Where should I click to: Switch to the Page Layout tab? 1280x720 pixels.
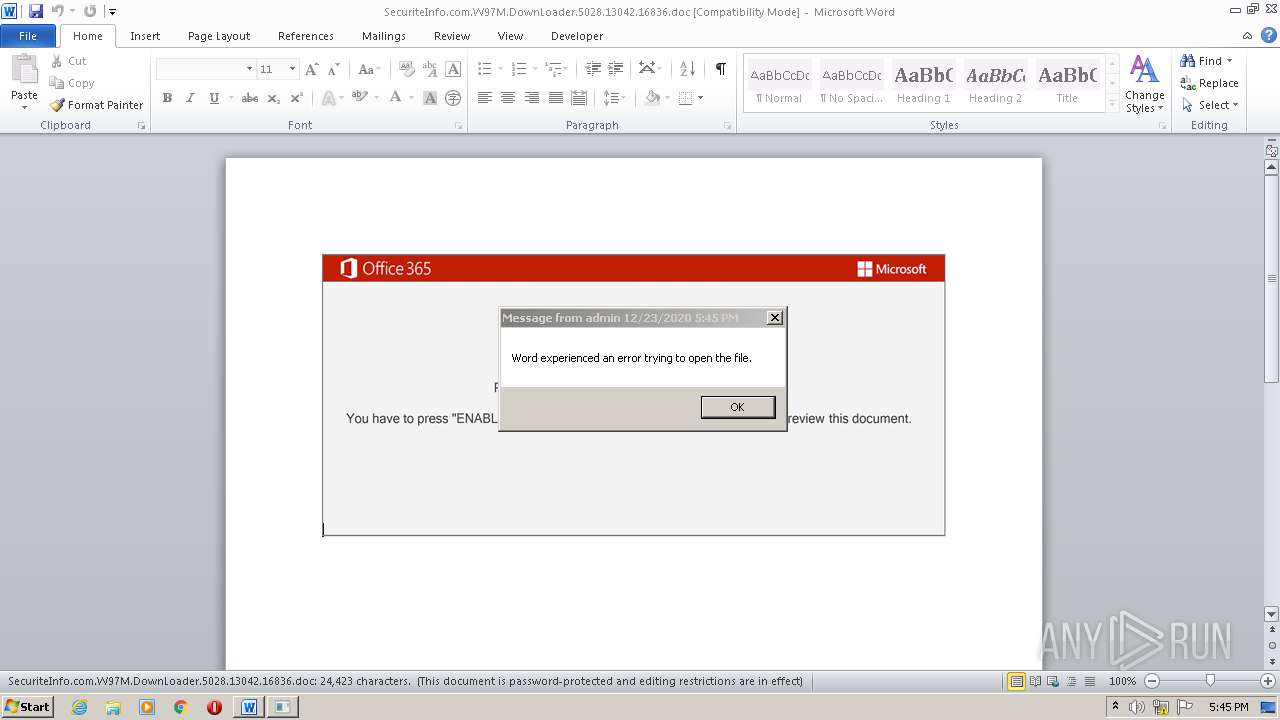219,36
